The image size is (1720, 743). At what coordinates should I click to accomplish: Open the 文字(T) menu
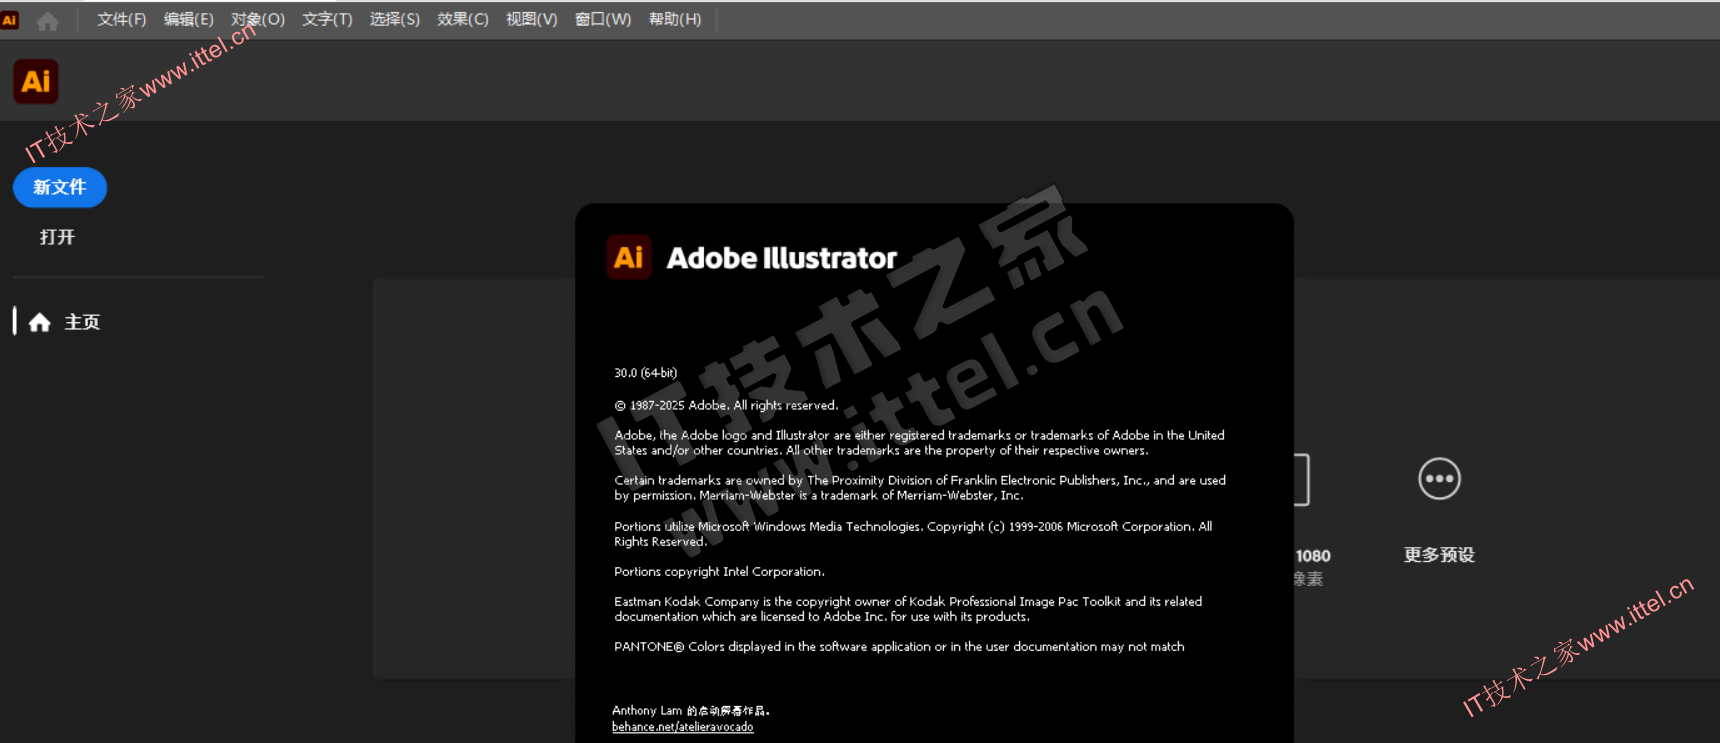pos(327,20)
